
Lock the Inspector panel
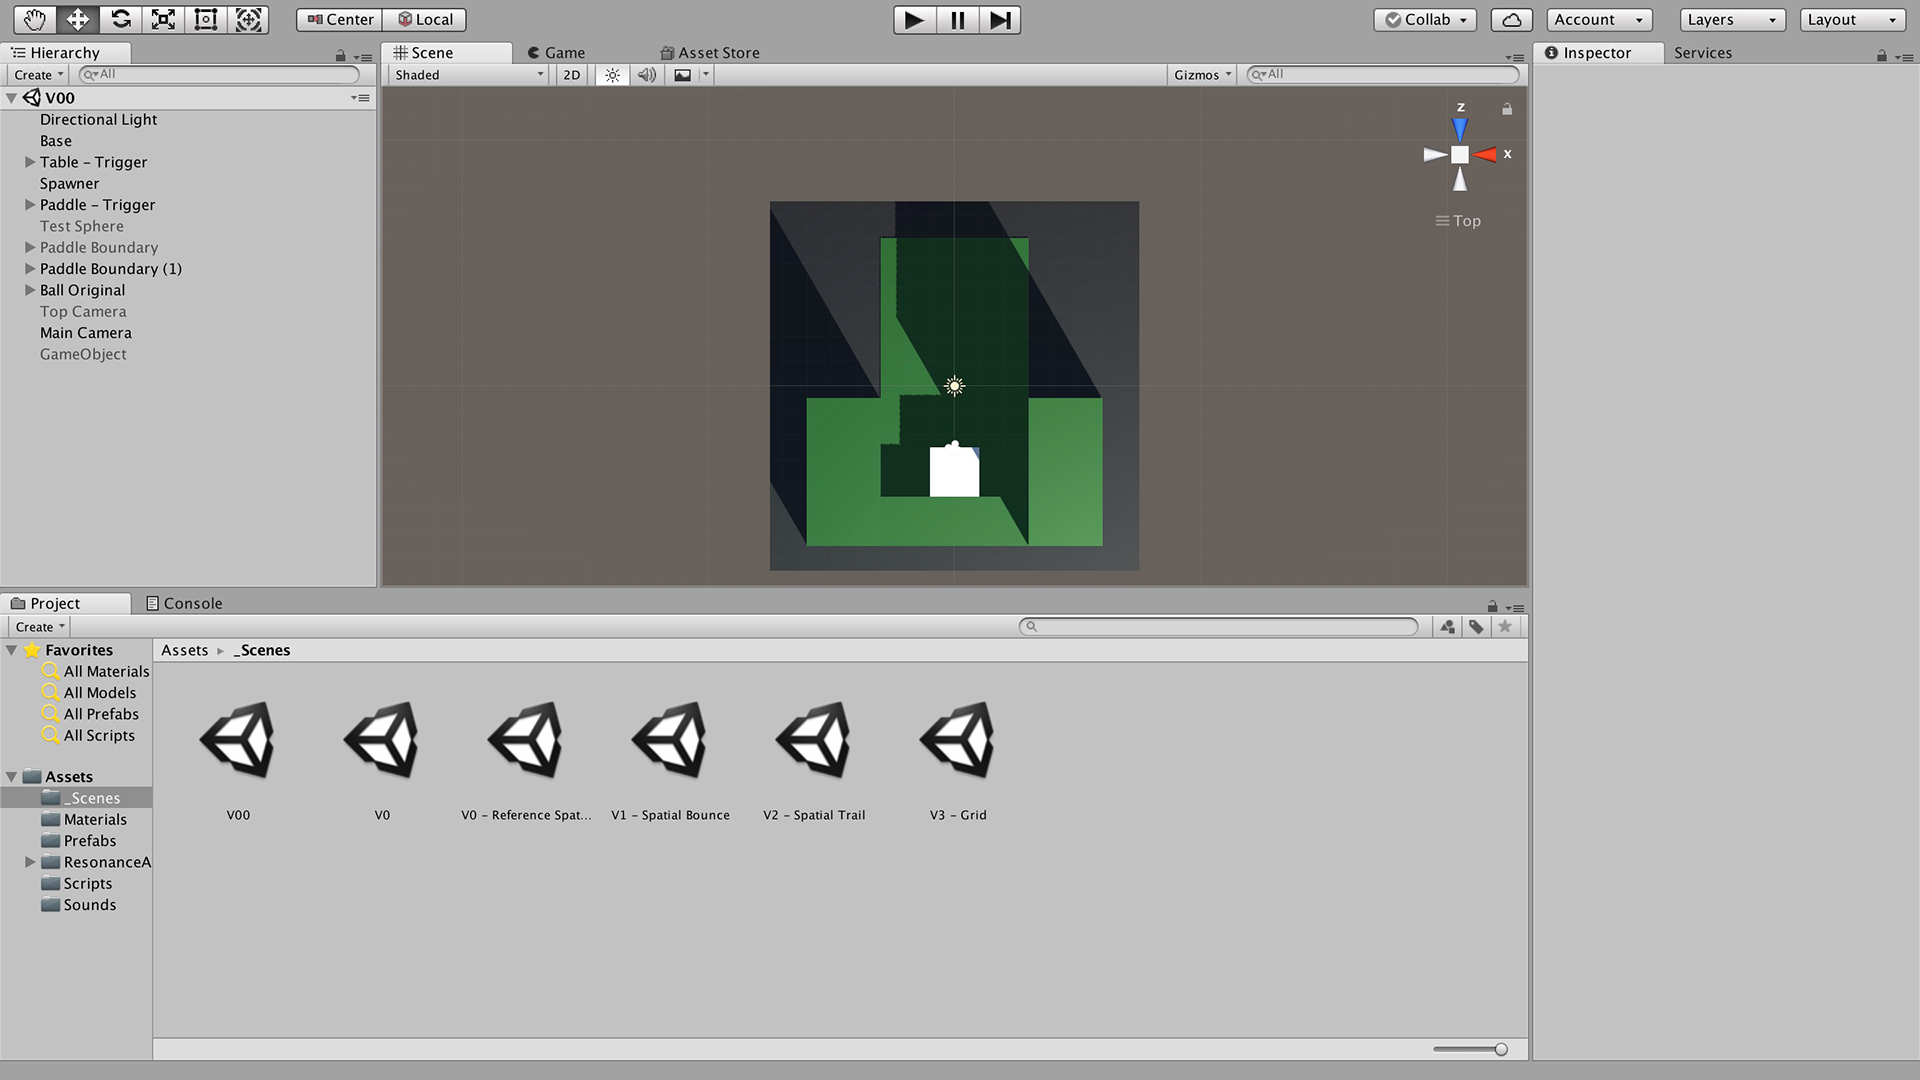tap(1882, 56)
